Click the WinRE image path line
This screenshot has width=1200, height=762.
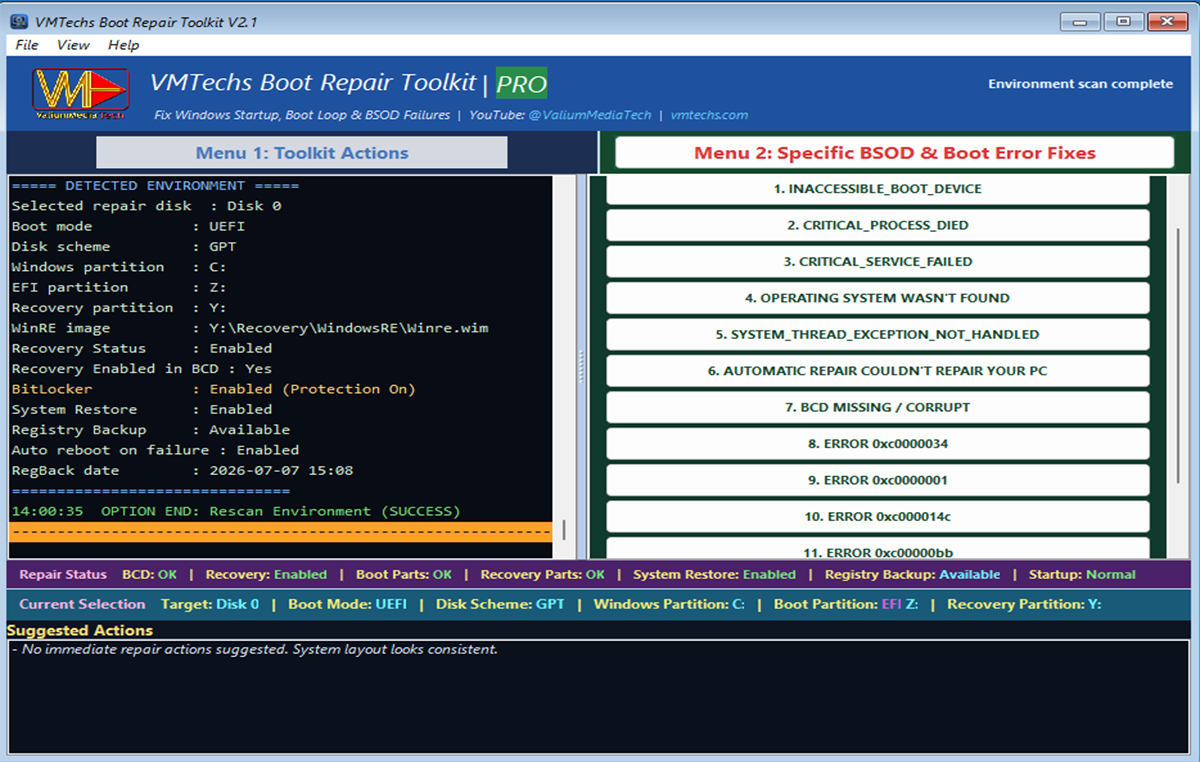250,328
